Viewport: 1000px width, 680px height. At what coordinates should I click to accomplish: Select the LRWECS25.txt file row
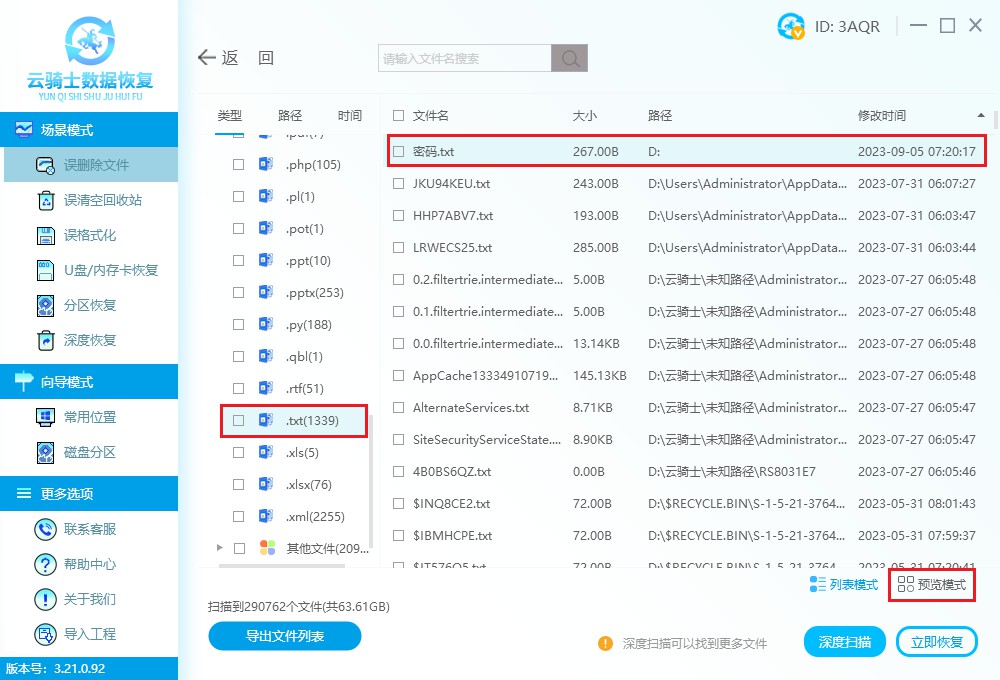686,248
